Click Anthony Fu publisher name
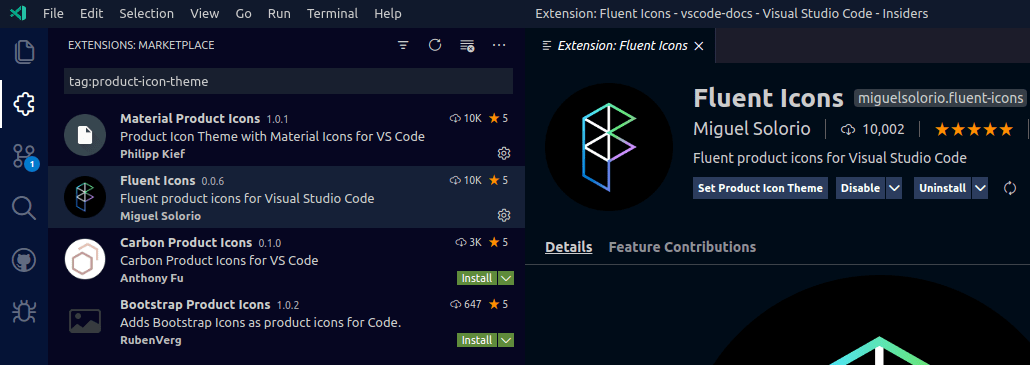The width and height of the screenshot is (1030, 365). (152, 278)
